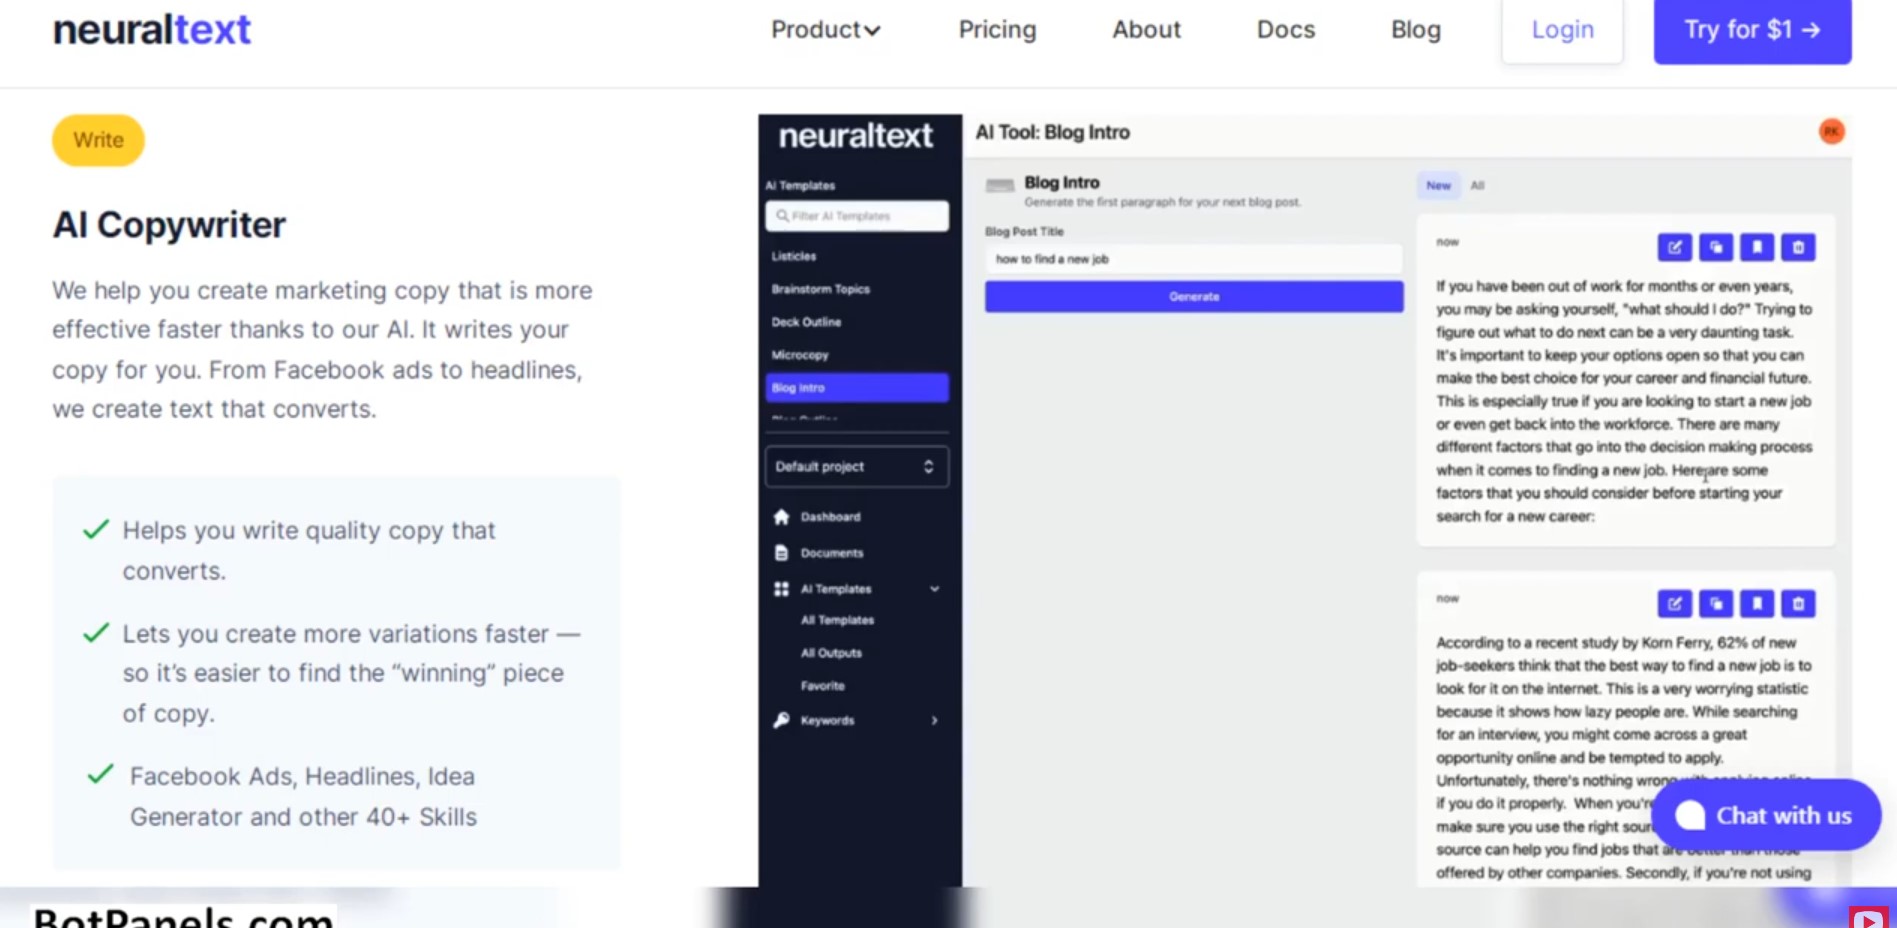Click the orange user avatar in the app header

[1831, 132]
